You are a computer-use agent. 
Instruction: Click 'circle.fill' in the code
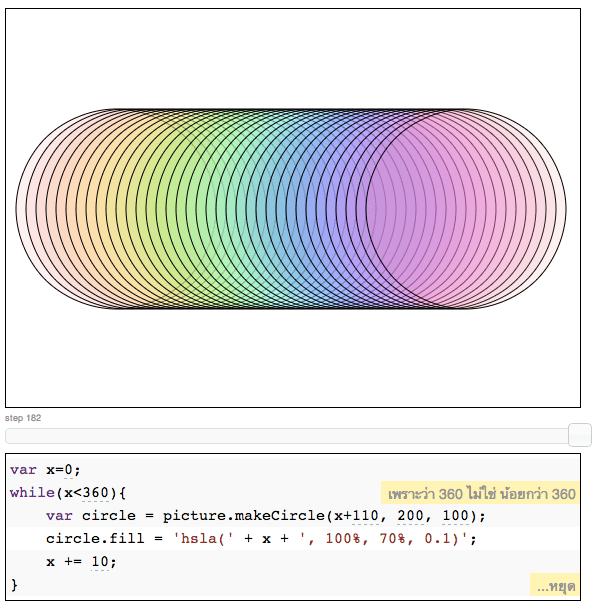click(x=95, y=539)
